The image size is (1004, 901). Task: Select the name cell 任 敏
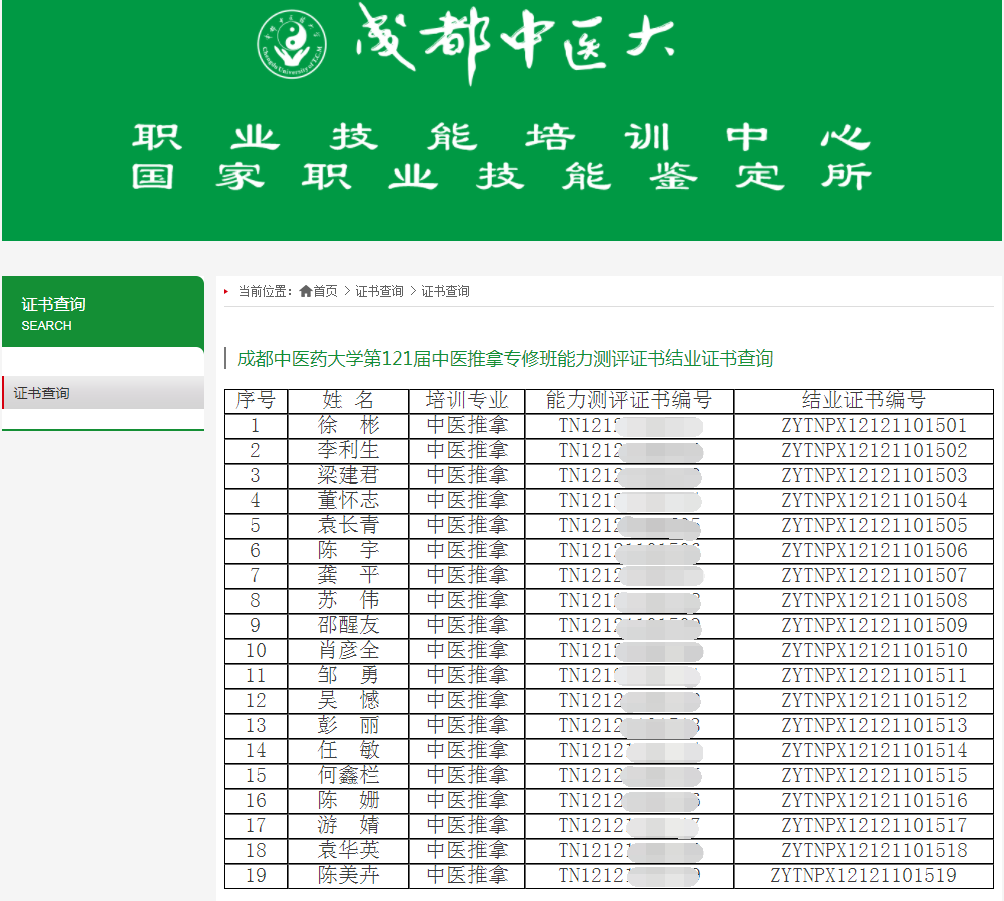coord(348,750)
